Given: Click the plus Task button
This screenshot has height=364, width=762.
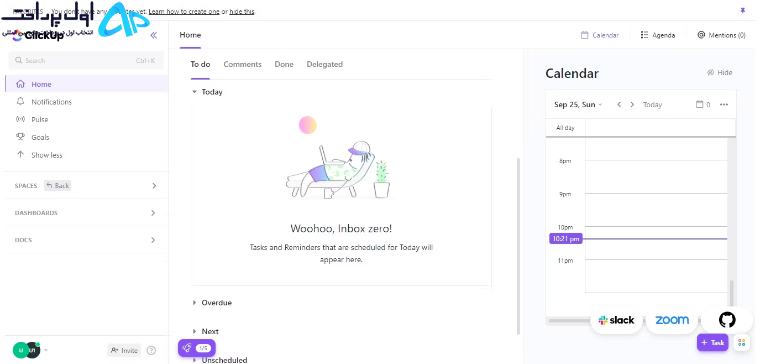Looking at the screenshot, I should tap(712, 342).
